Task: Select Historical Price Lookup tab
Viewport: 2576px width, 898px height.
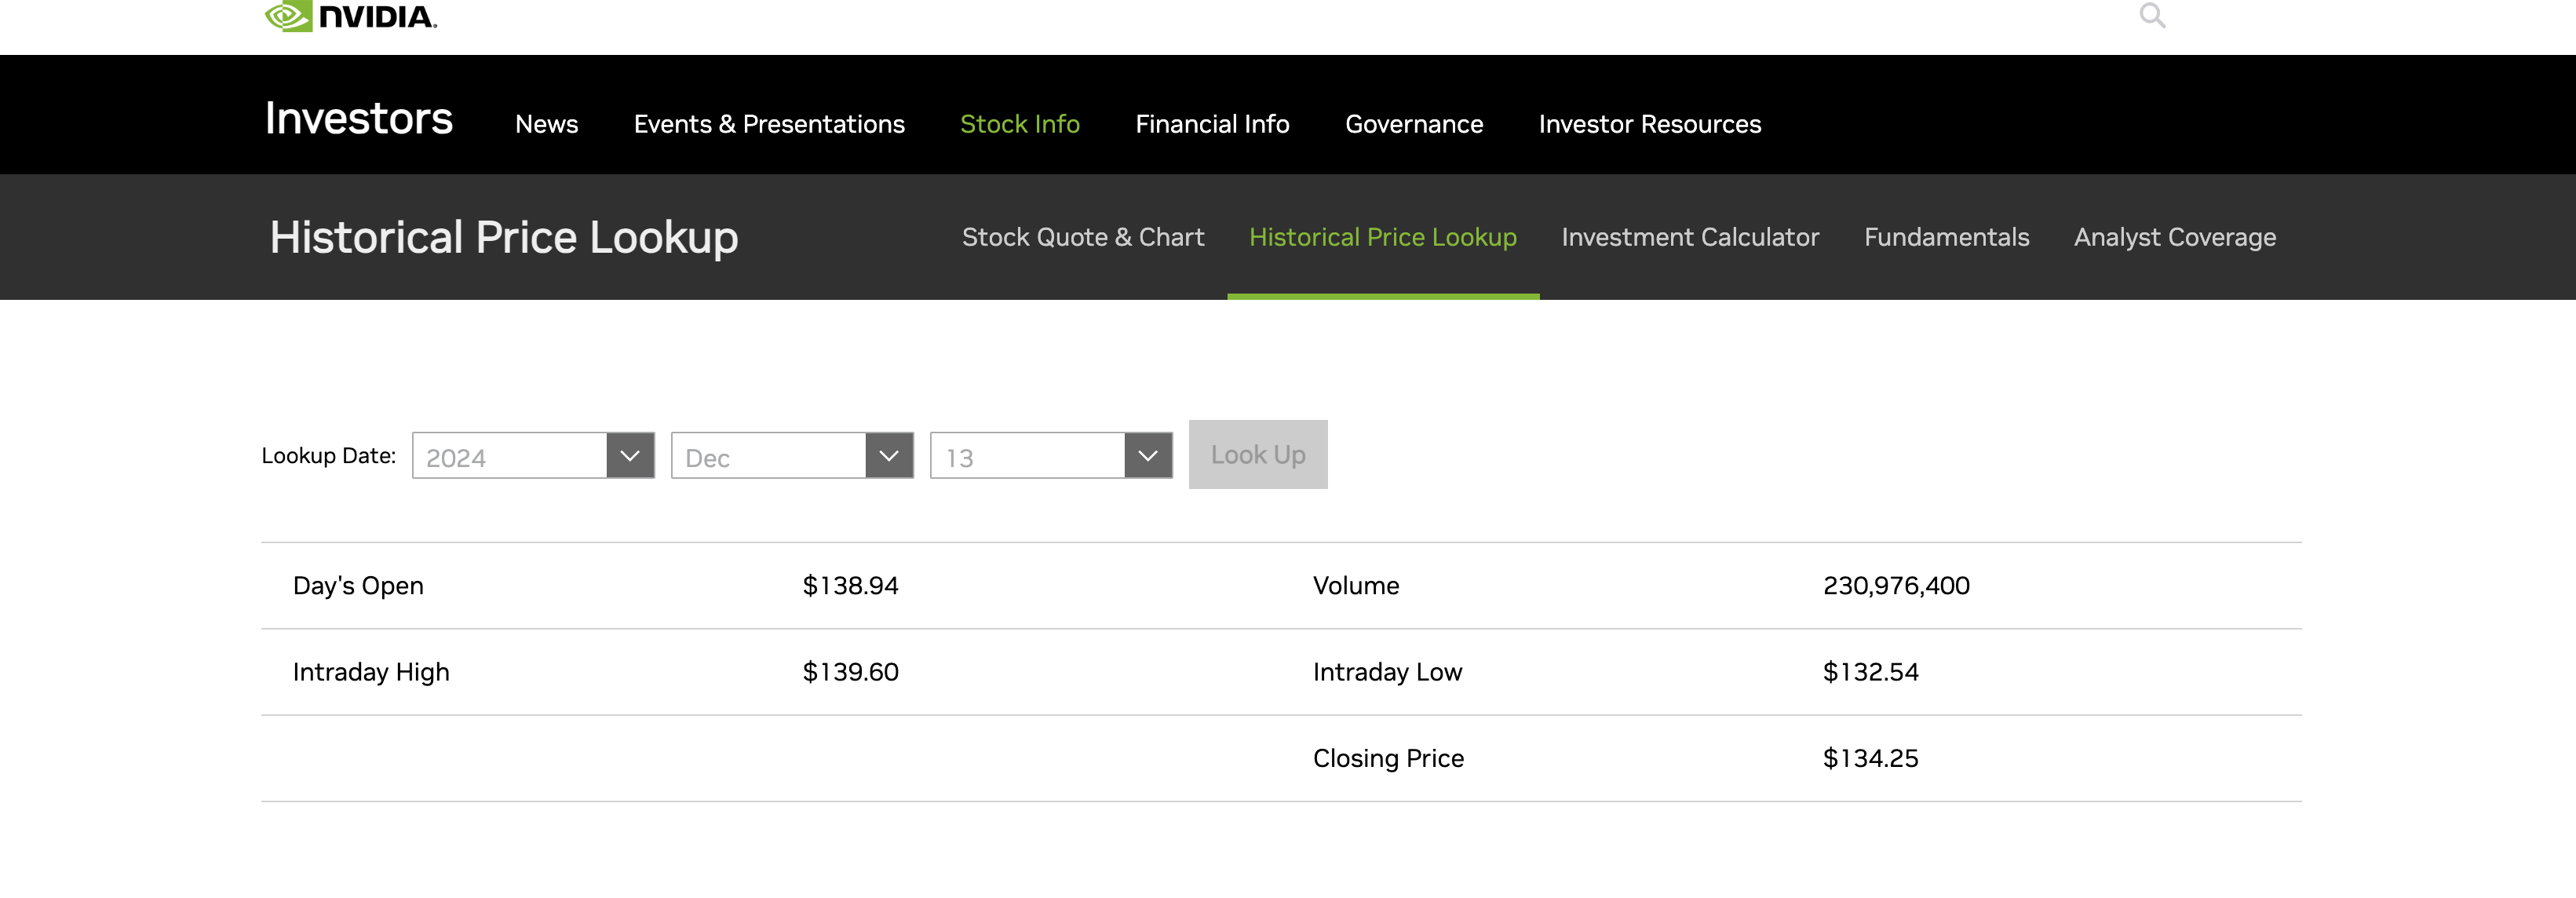Action: 1382,237
